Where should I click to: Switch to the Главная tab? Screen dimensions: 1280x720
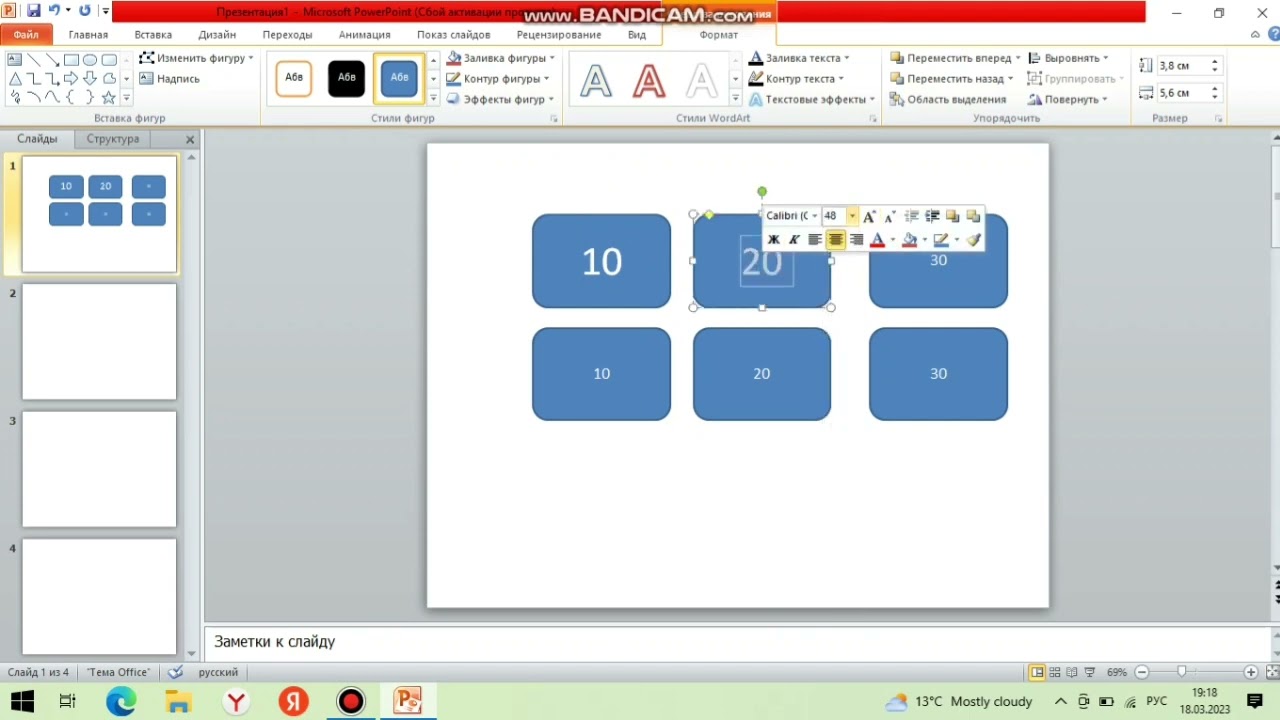(88, 34)
